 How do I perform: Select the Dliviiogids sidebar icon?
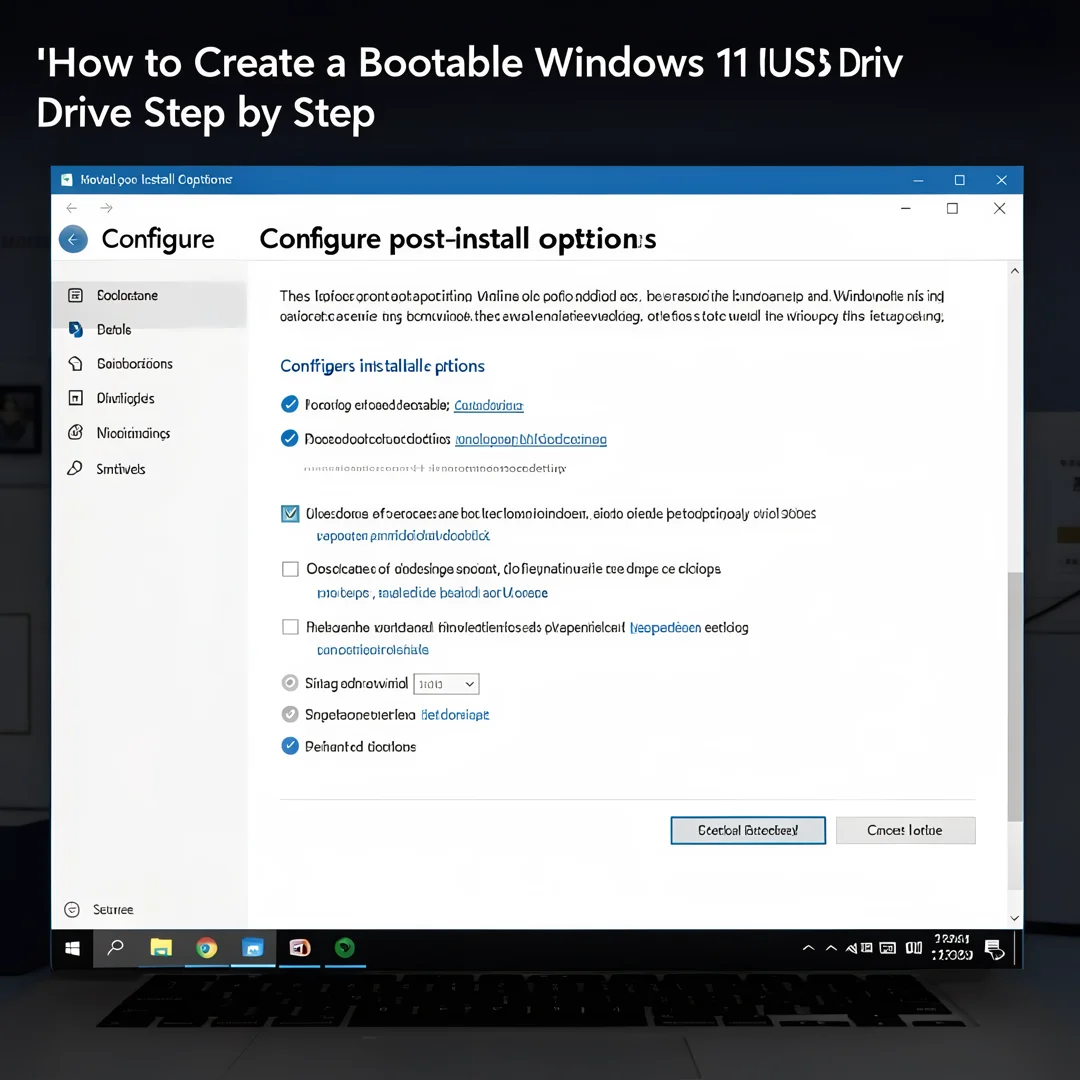pyautogui.click(x=76, y=398)
